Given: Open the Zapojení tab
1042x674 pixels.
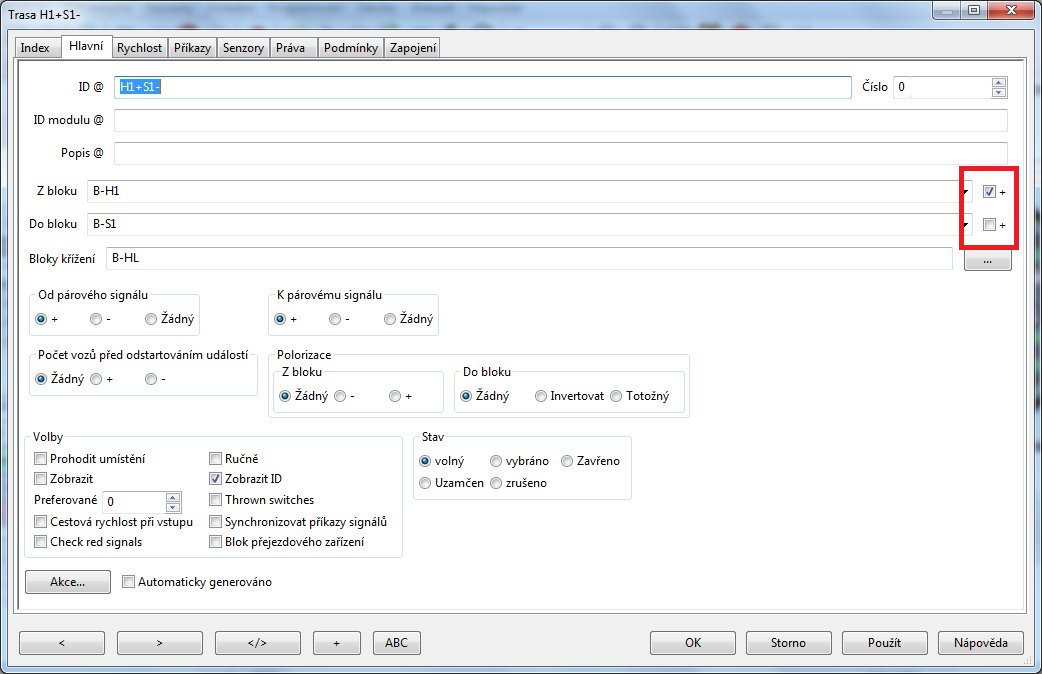Looking at the screenshot, I should point(412,48).
